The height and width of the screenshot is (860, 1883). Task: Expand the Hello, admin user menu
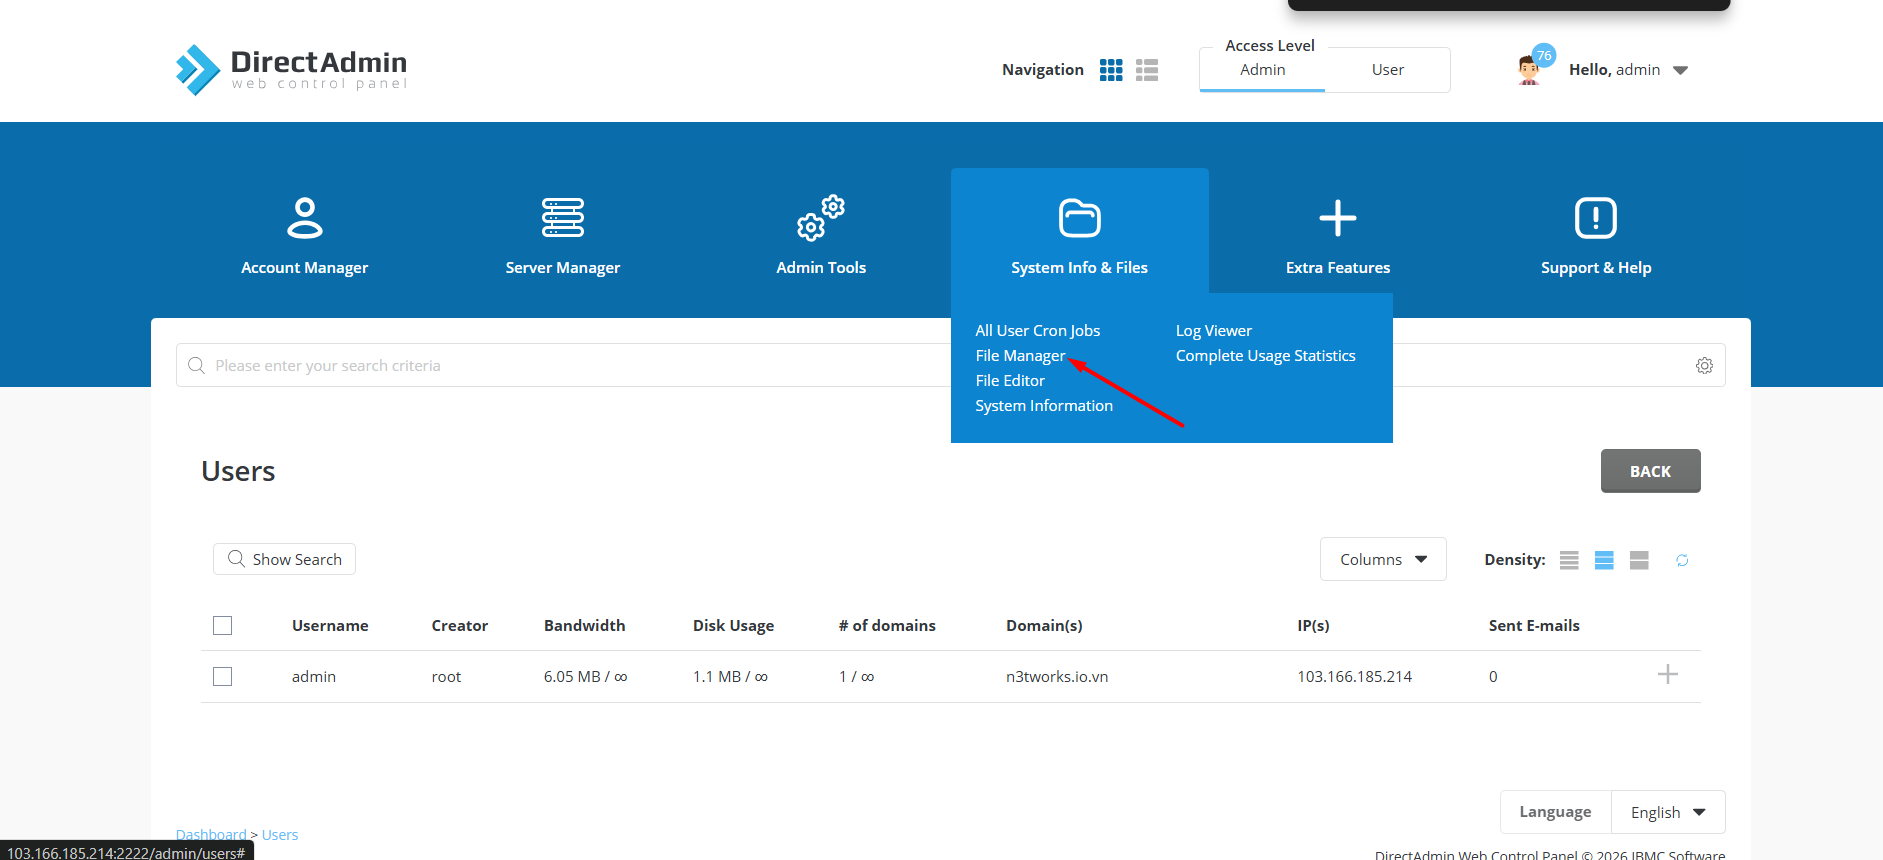(1627, 70)
